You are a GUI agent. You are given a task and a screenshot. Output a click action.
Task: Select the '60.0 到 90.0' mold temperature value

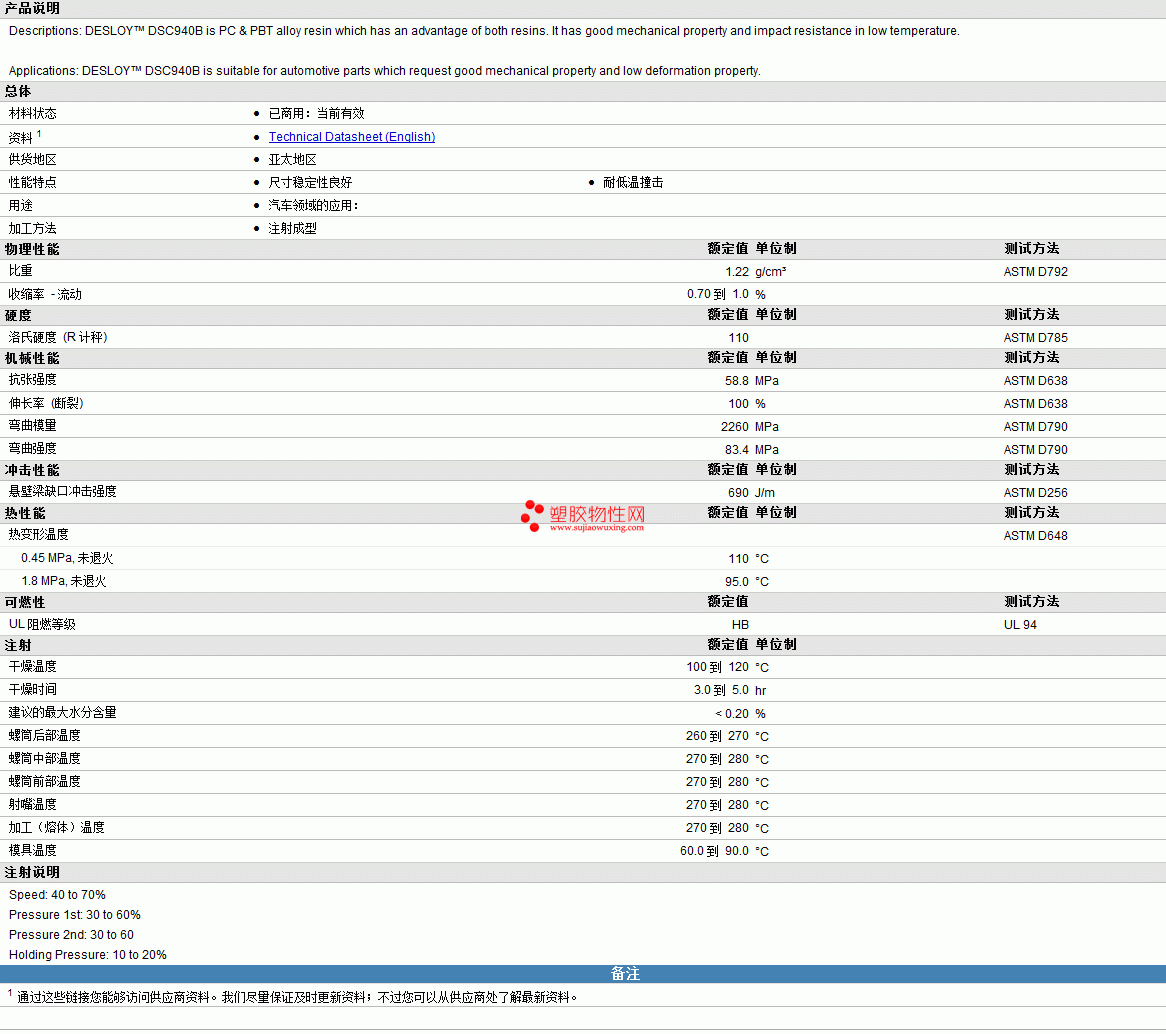(714, 851)
